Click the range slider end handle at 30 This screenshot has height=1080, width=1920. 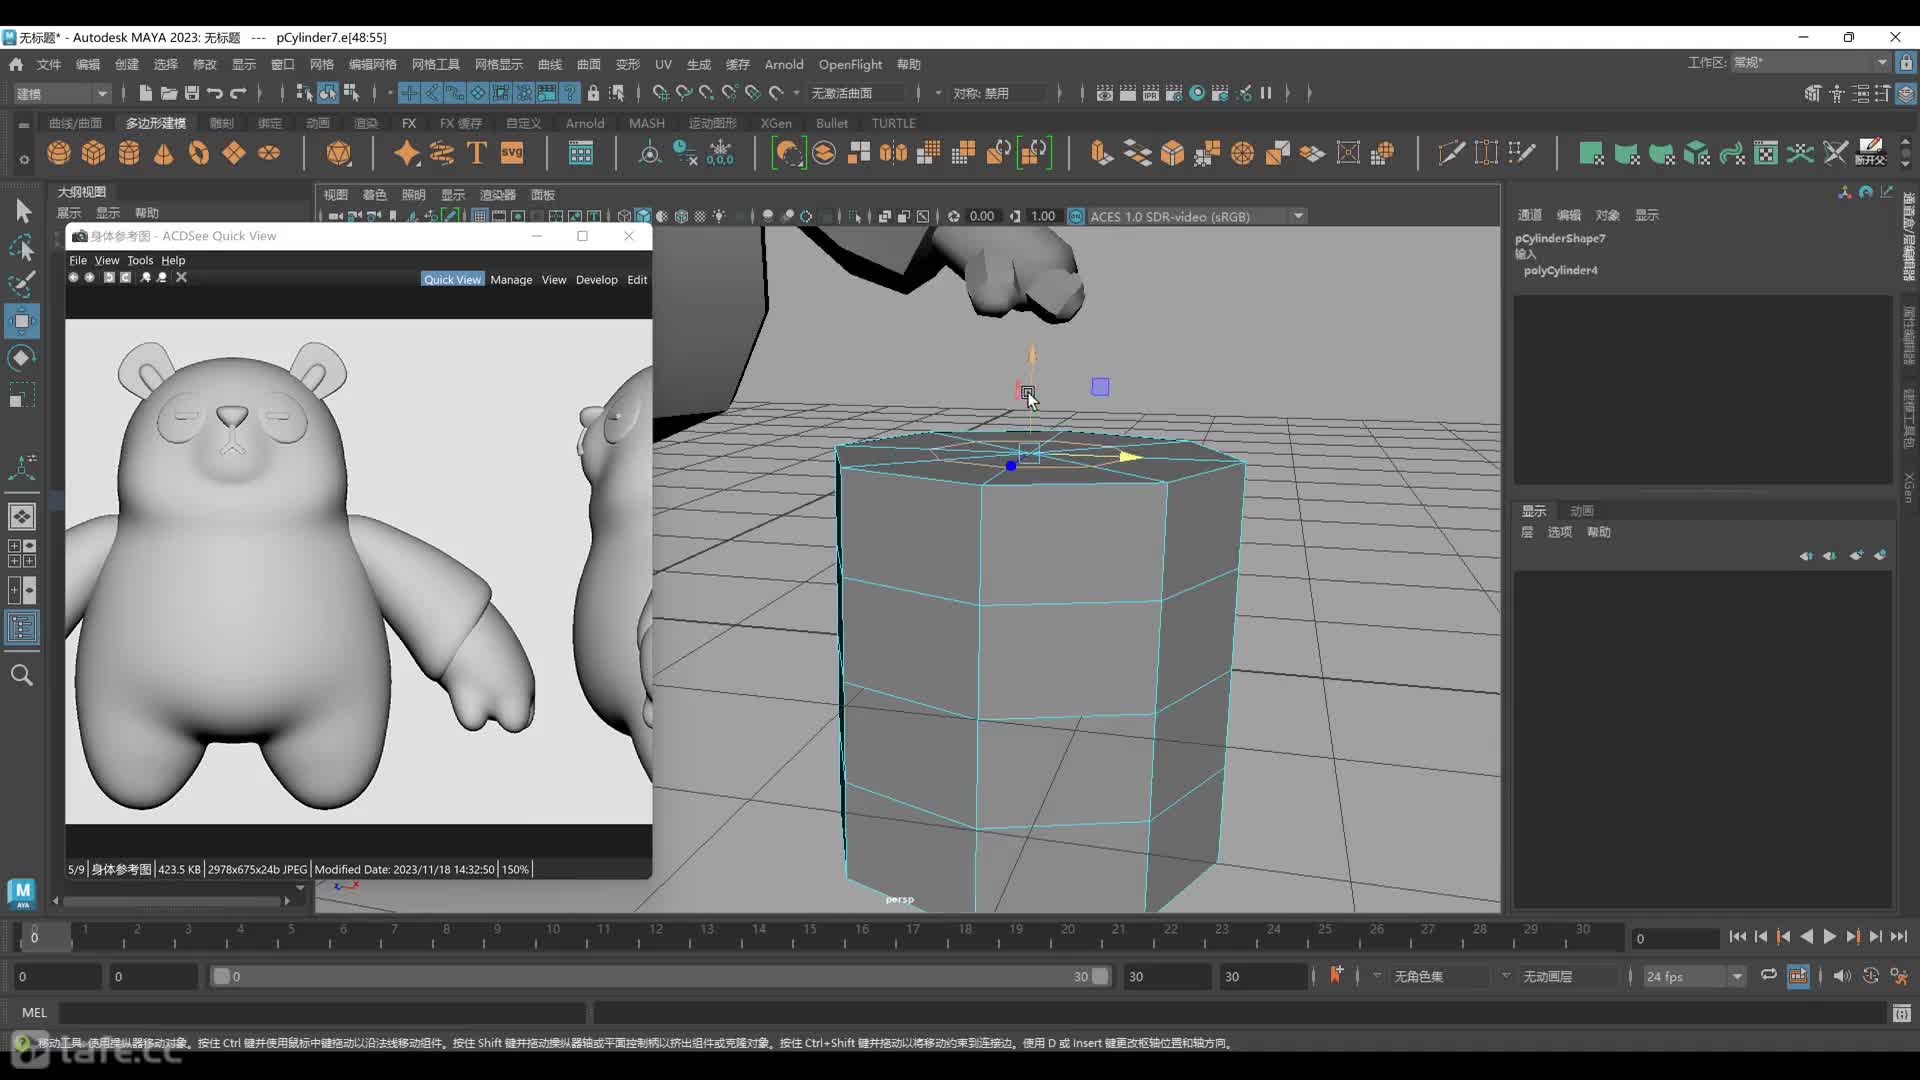click(1100, 977)
